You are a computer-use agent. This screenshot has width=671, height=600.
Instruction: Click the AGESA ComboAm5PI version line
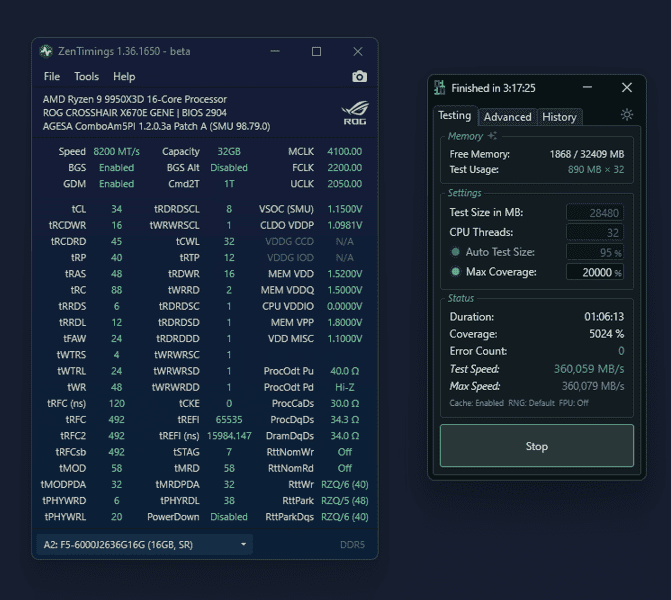click(156, 127)
